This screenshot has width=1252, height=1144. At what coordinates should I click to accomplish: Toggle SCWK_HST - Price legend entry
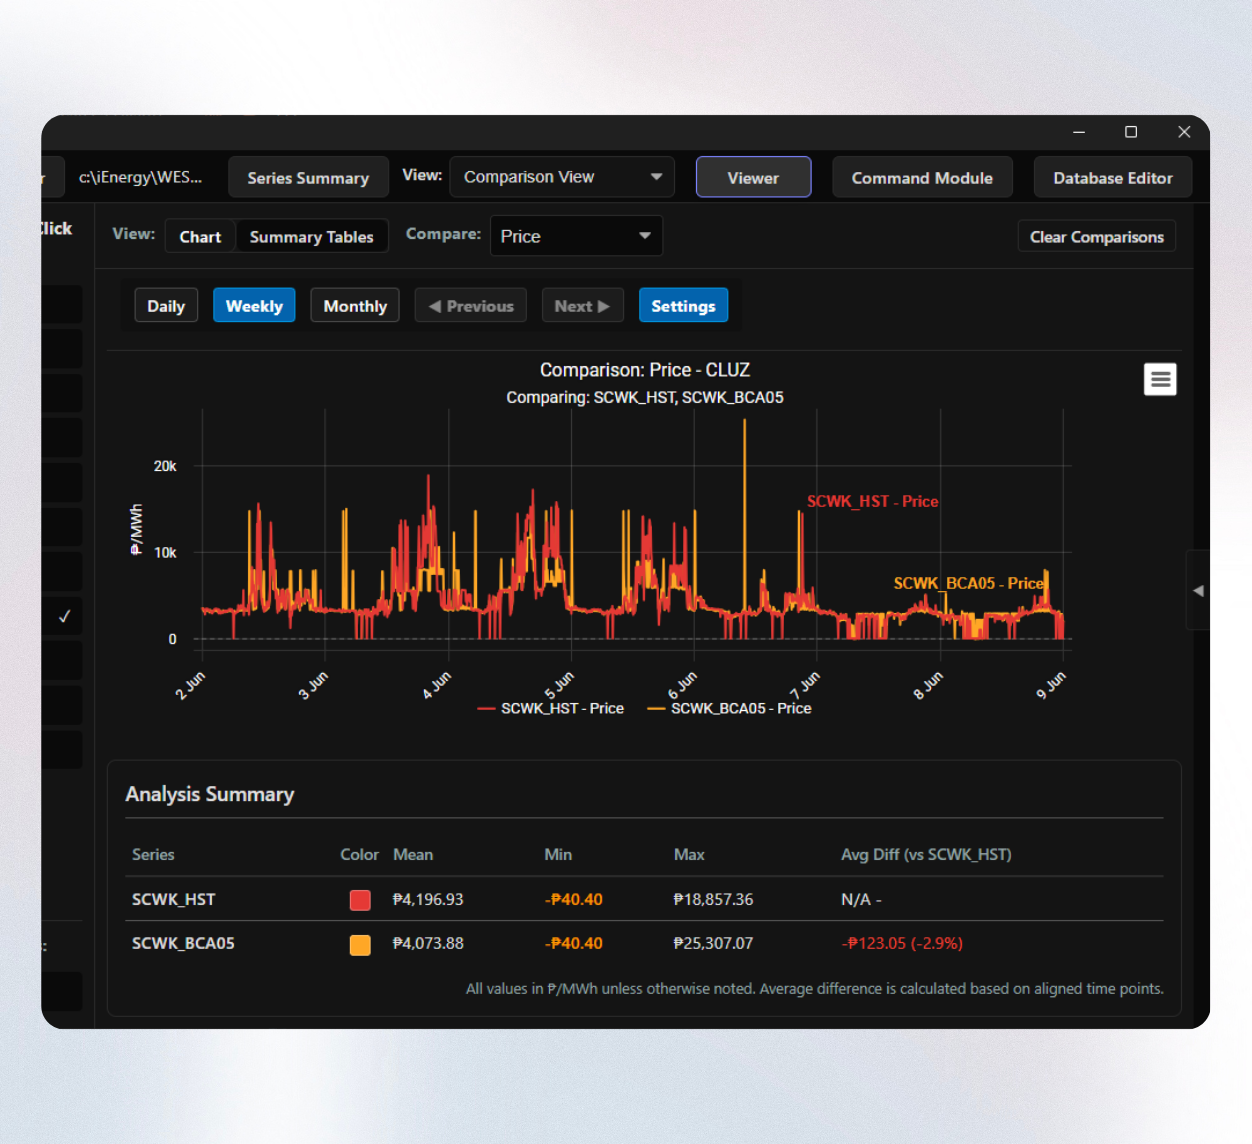click(551, 708)
